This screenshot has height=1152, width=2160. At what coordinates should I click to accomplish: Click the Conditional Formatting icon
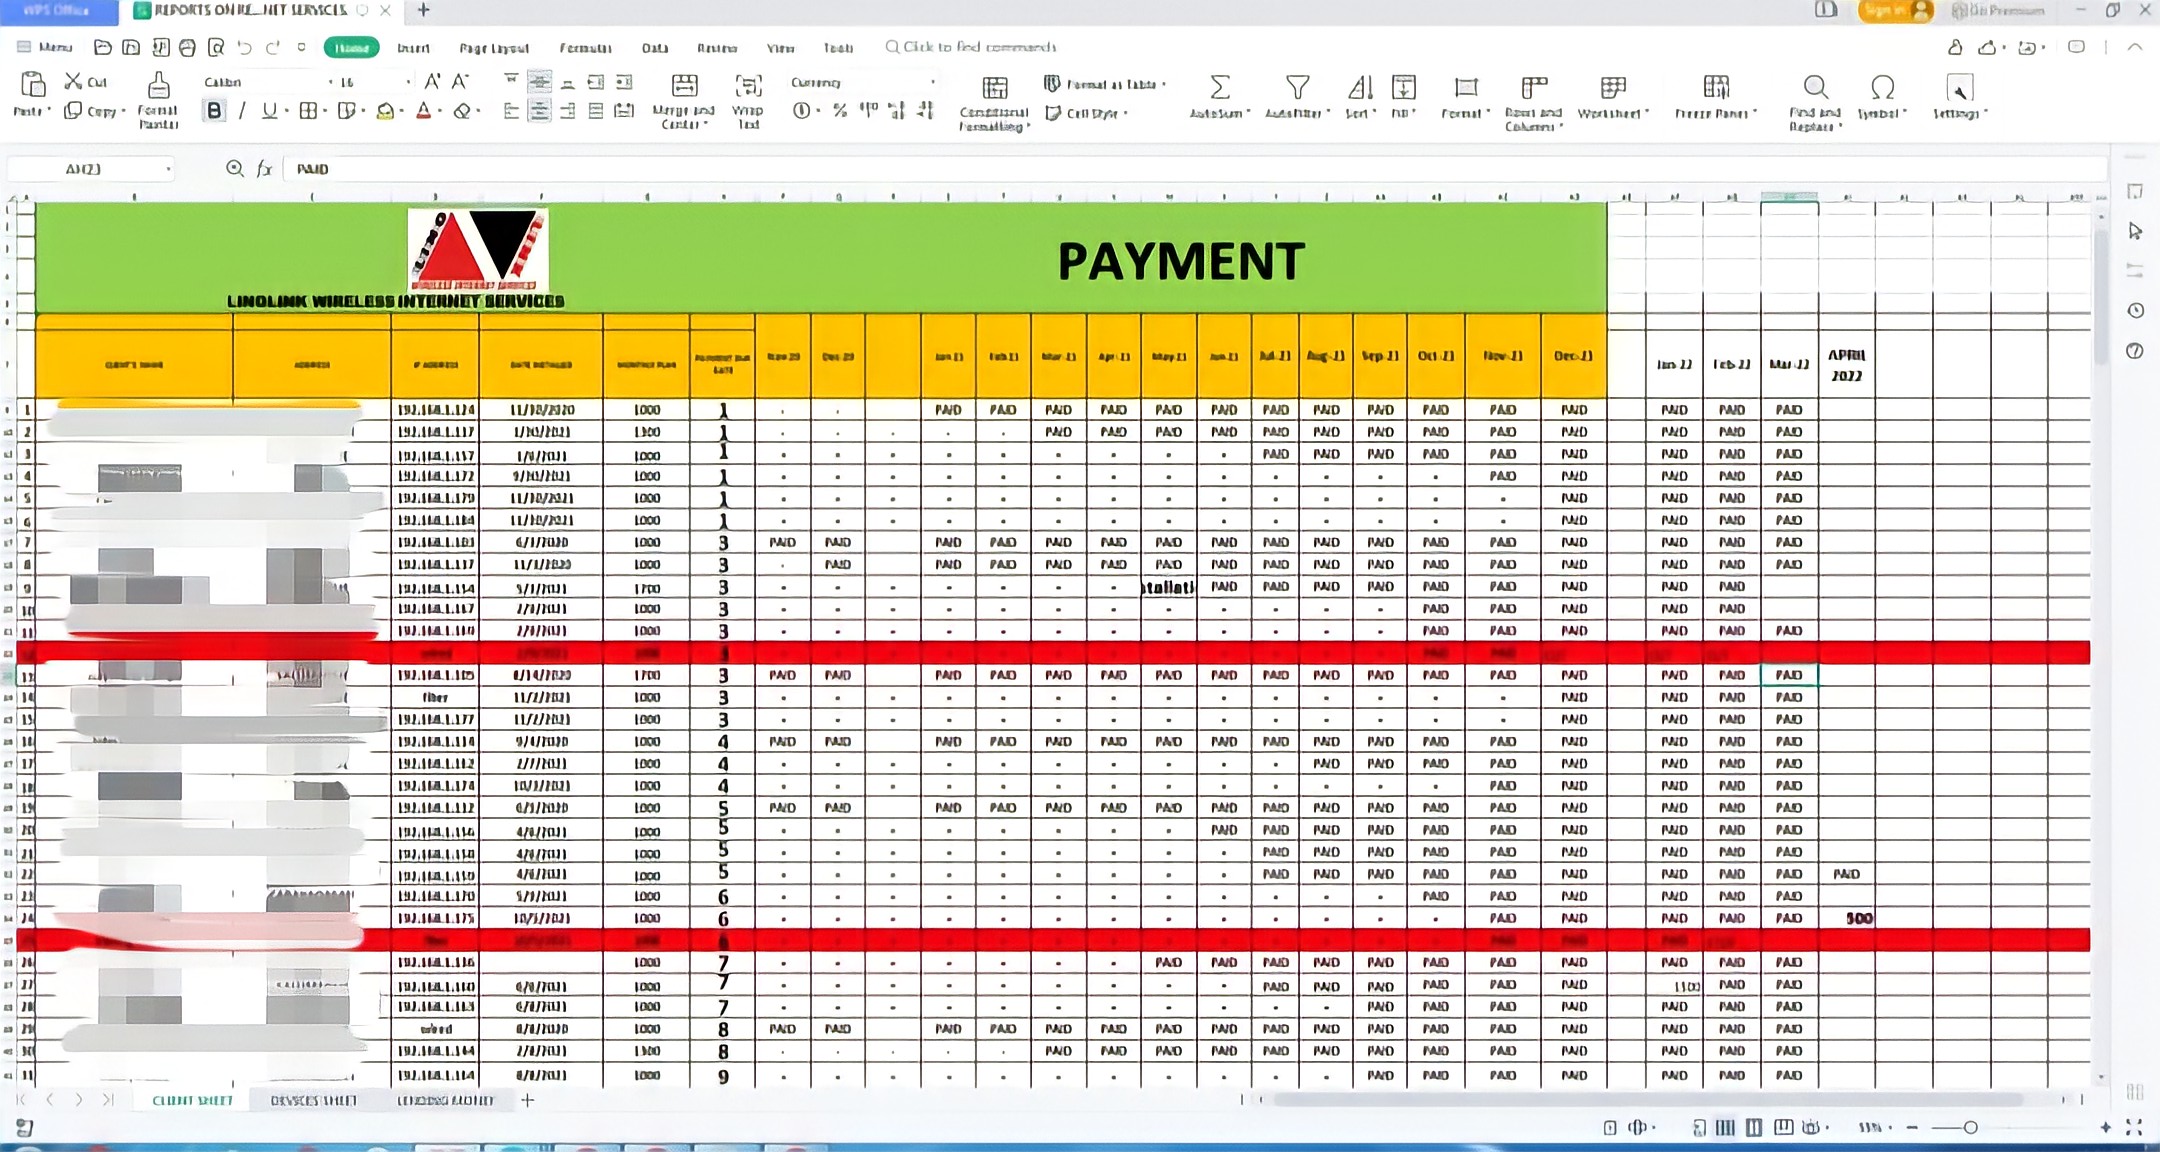pos(994,88)
